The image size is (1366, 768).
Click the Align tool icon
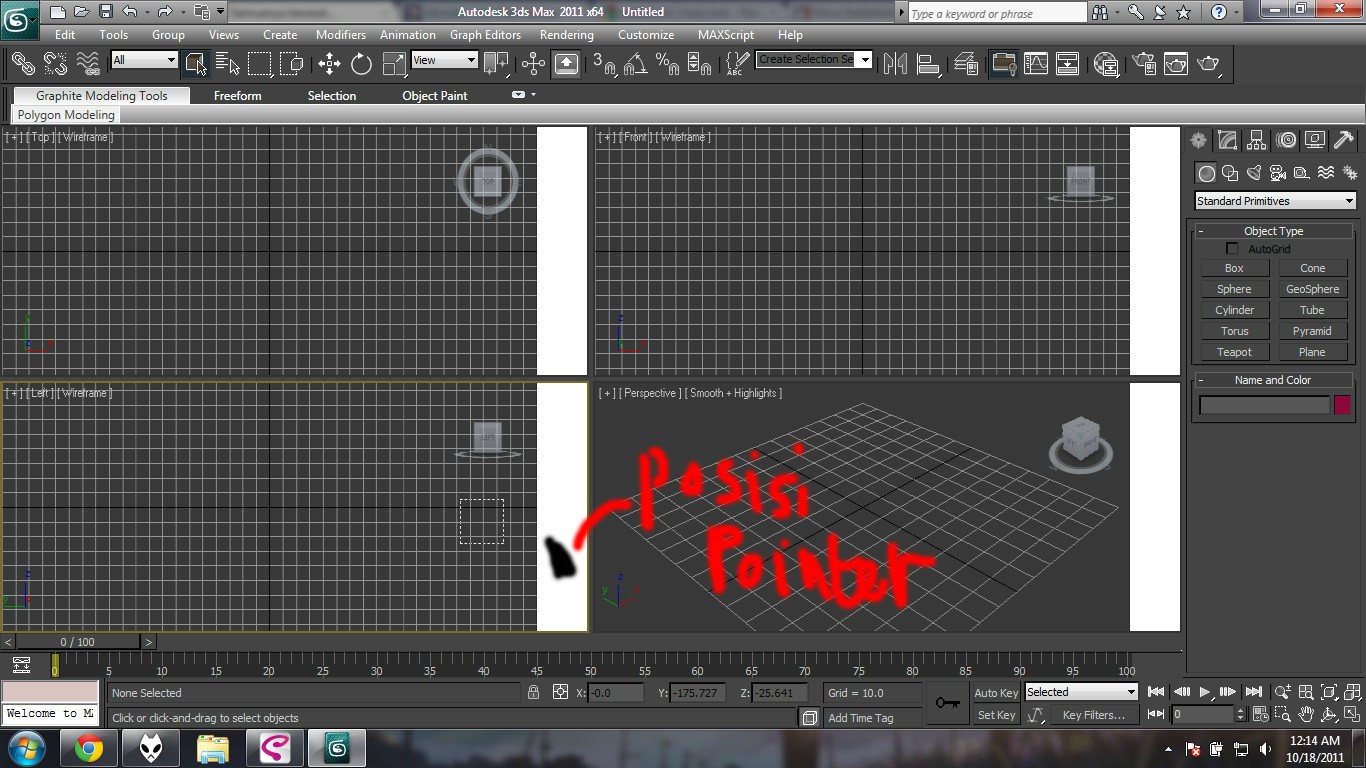[928, 64]
